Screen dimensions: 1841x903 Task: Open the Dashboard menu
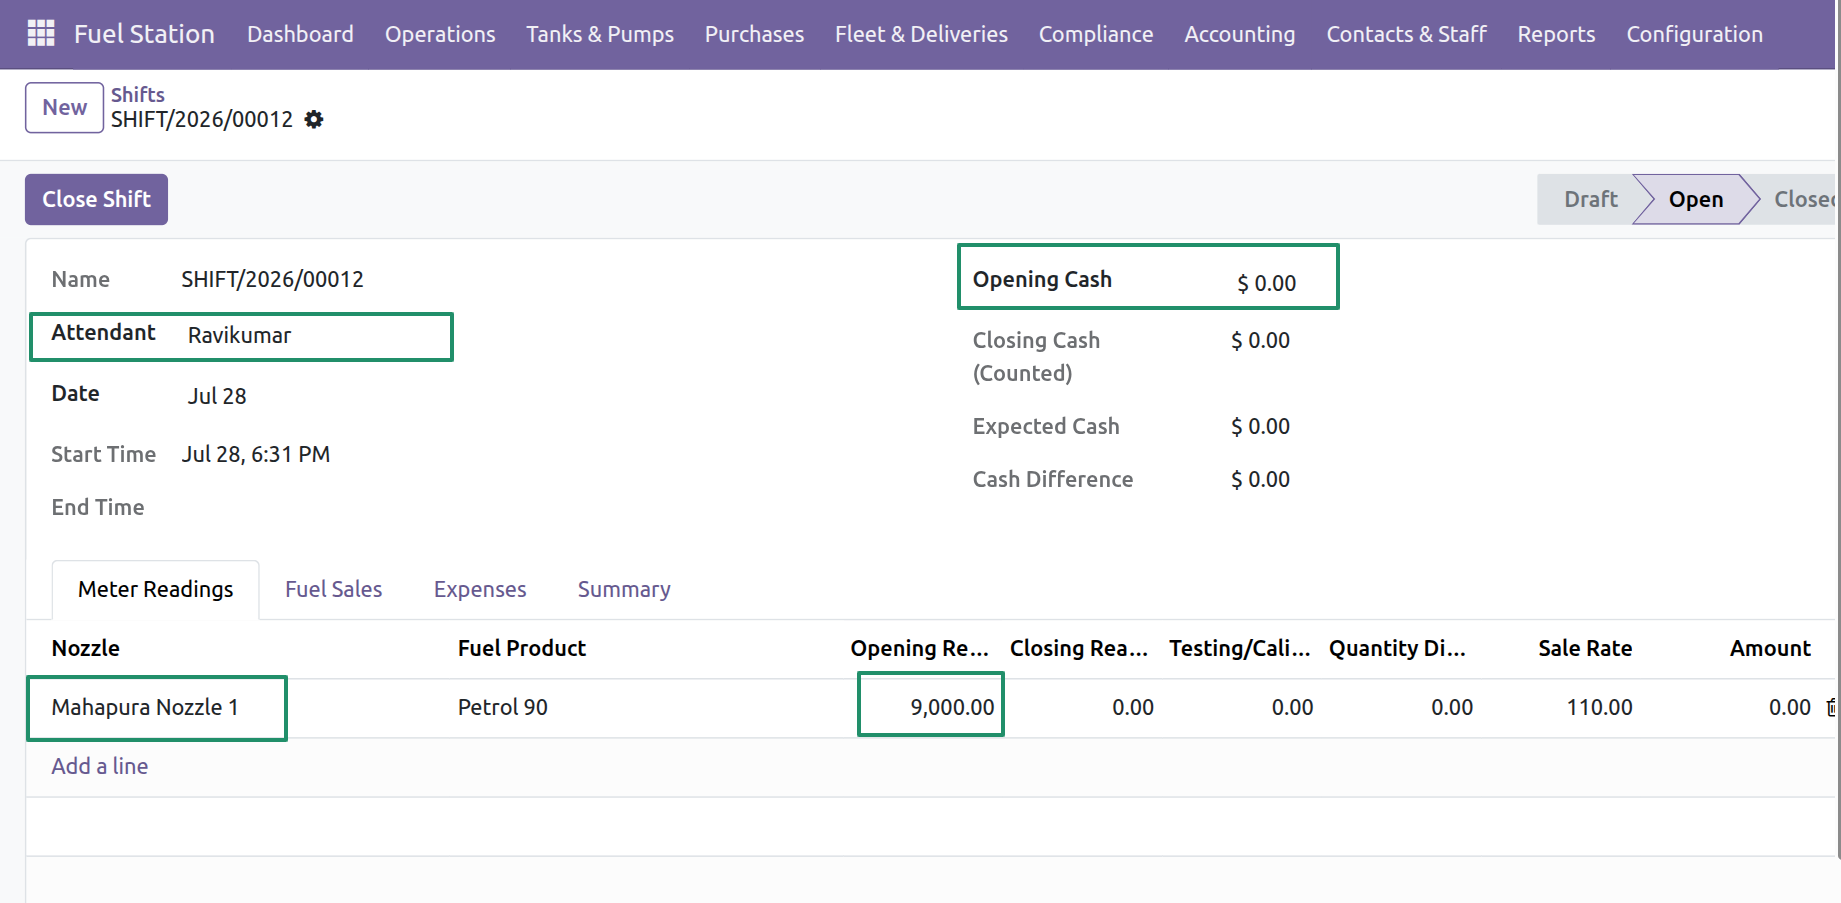pos(300,34)
